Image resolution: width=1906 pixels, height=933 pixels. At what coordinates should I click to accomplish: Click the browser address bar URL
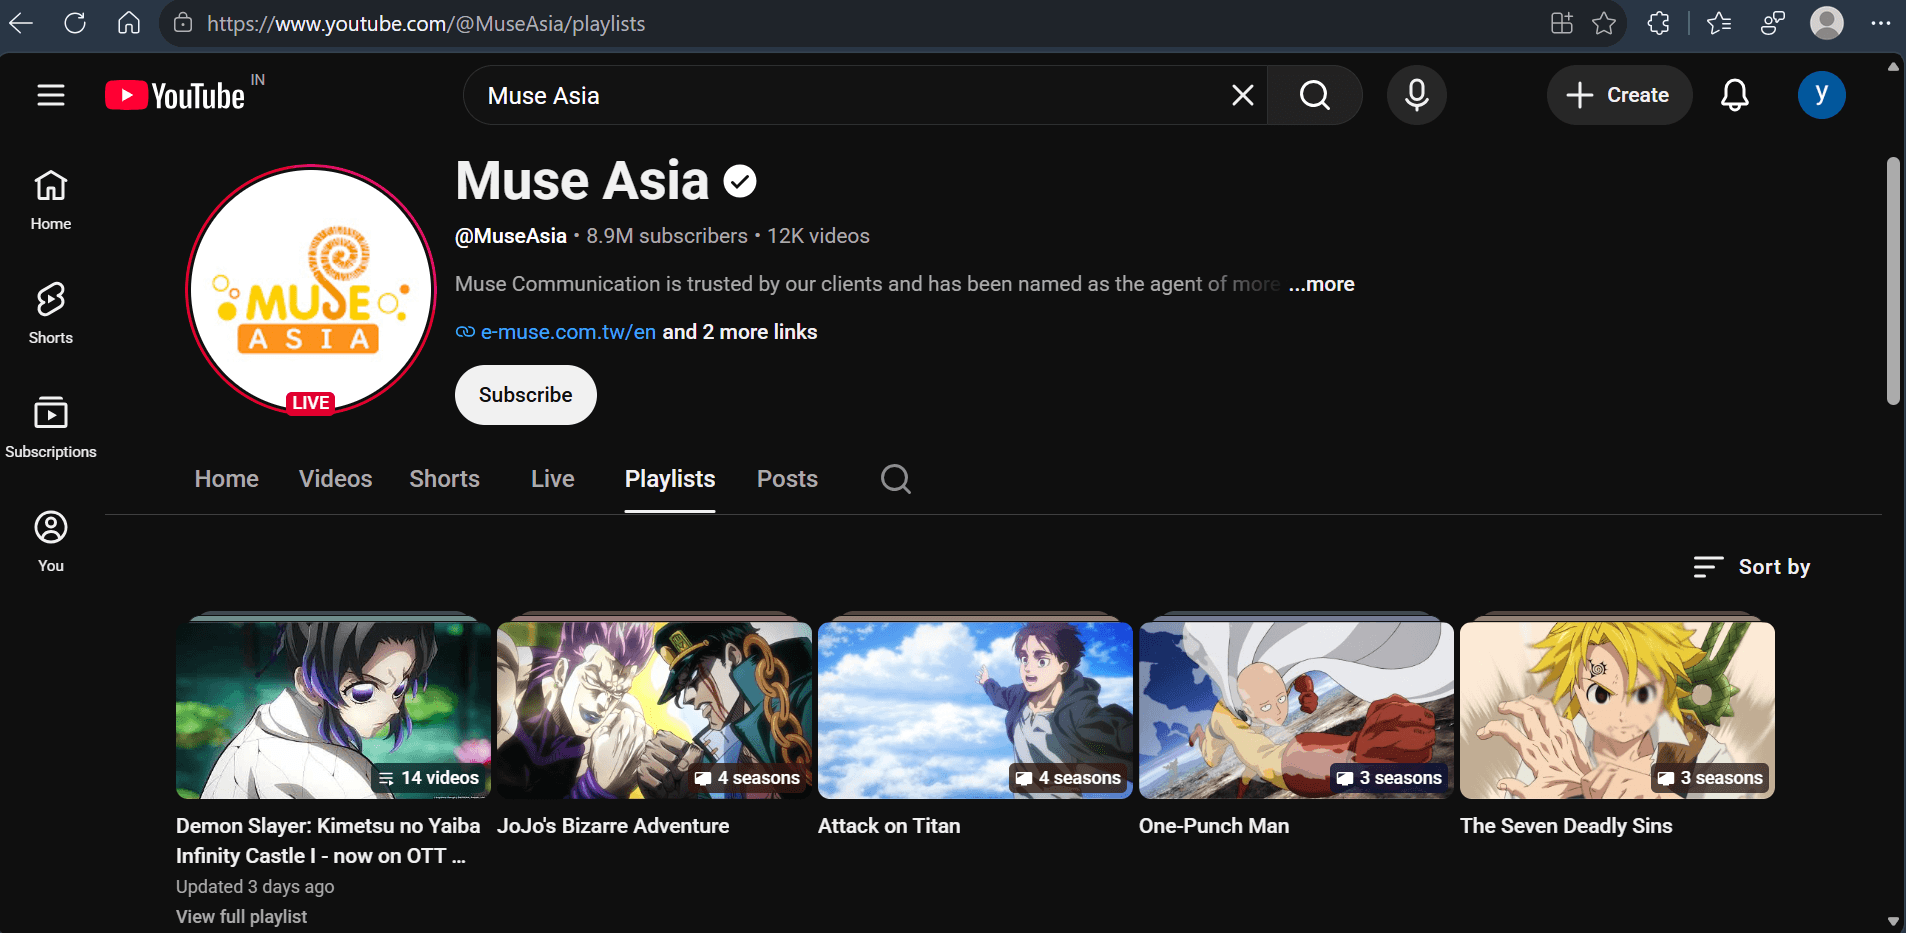pyautogui.click(x=426, y=23)
